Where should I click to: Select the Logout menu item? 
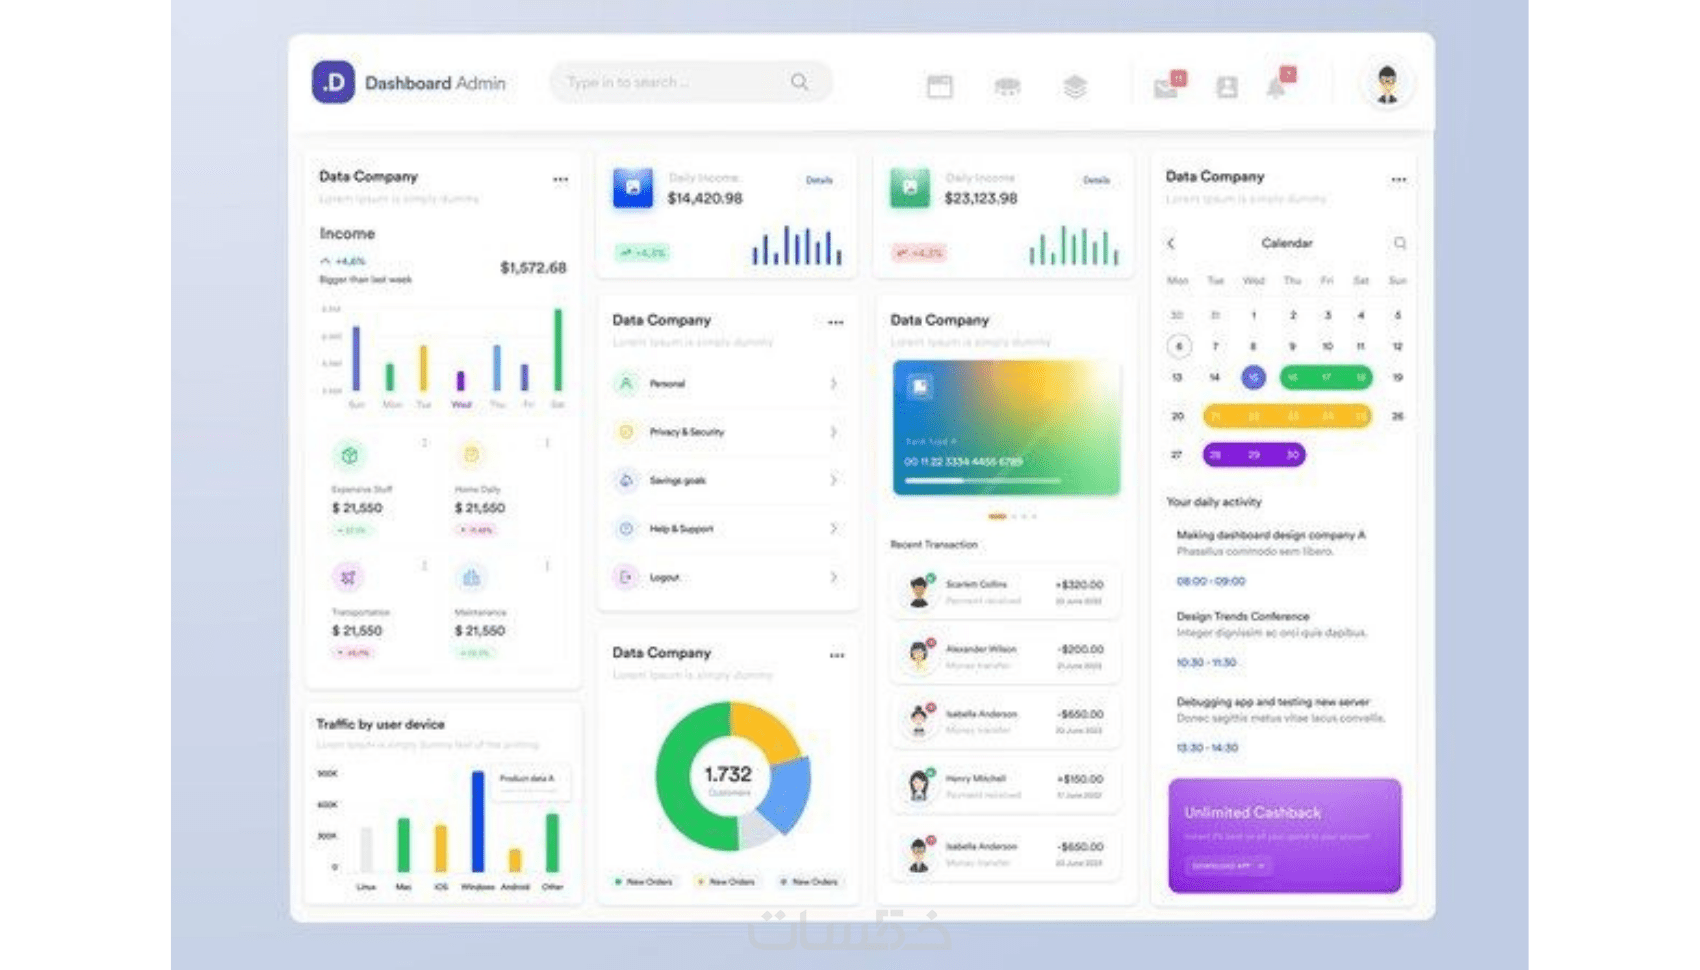point(726,577)
